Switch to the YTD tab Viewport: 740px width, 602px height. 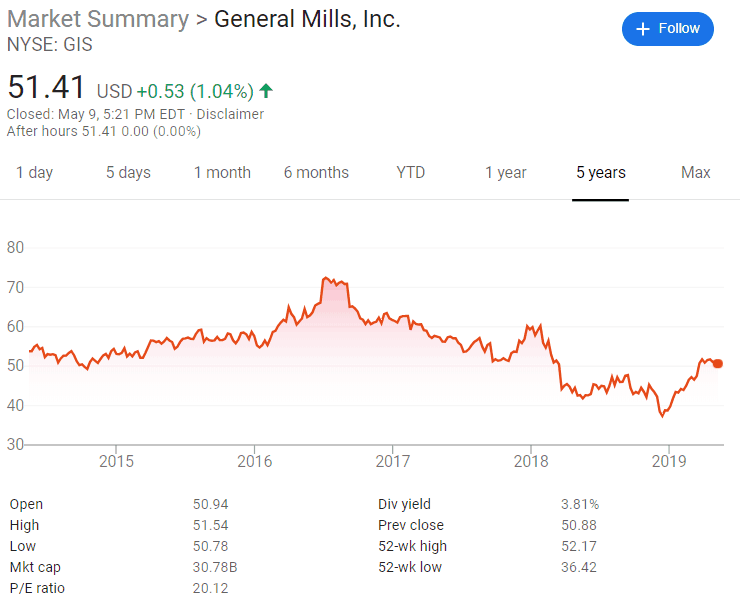[x=410, y=172]
